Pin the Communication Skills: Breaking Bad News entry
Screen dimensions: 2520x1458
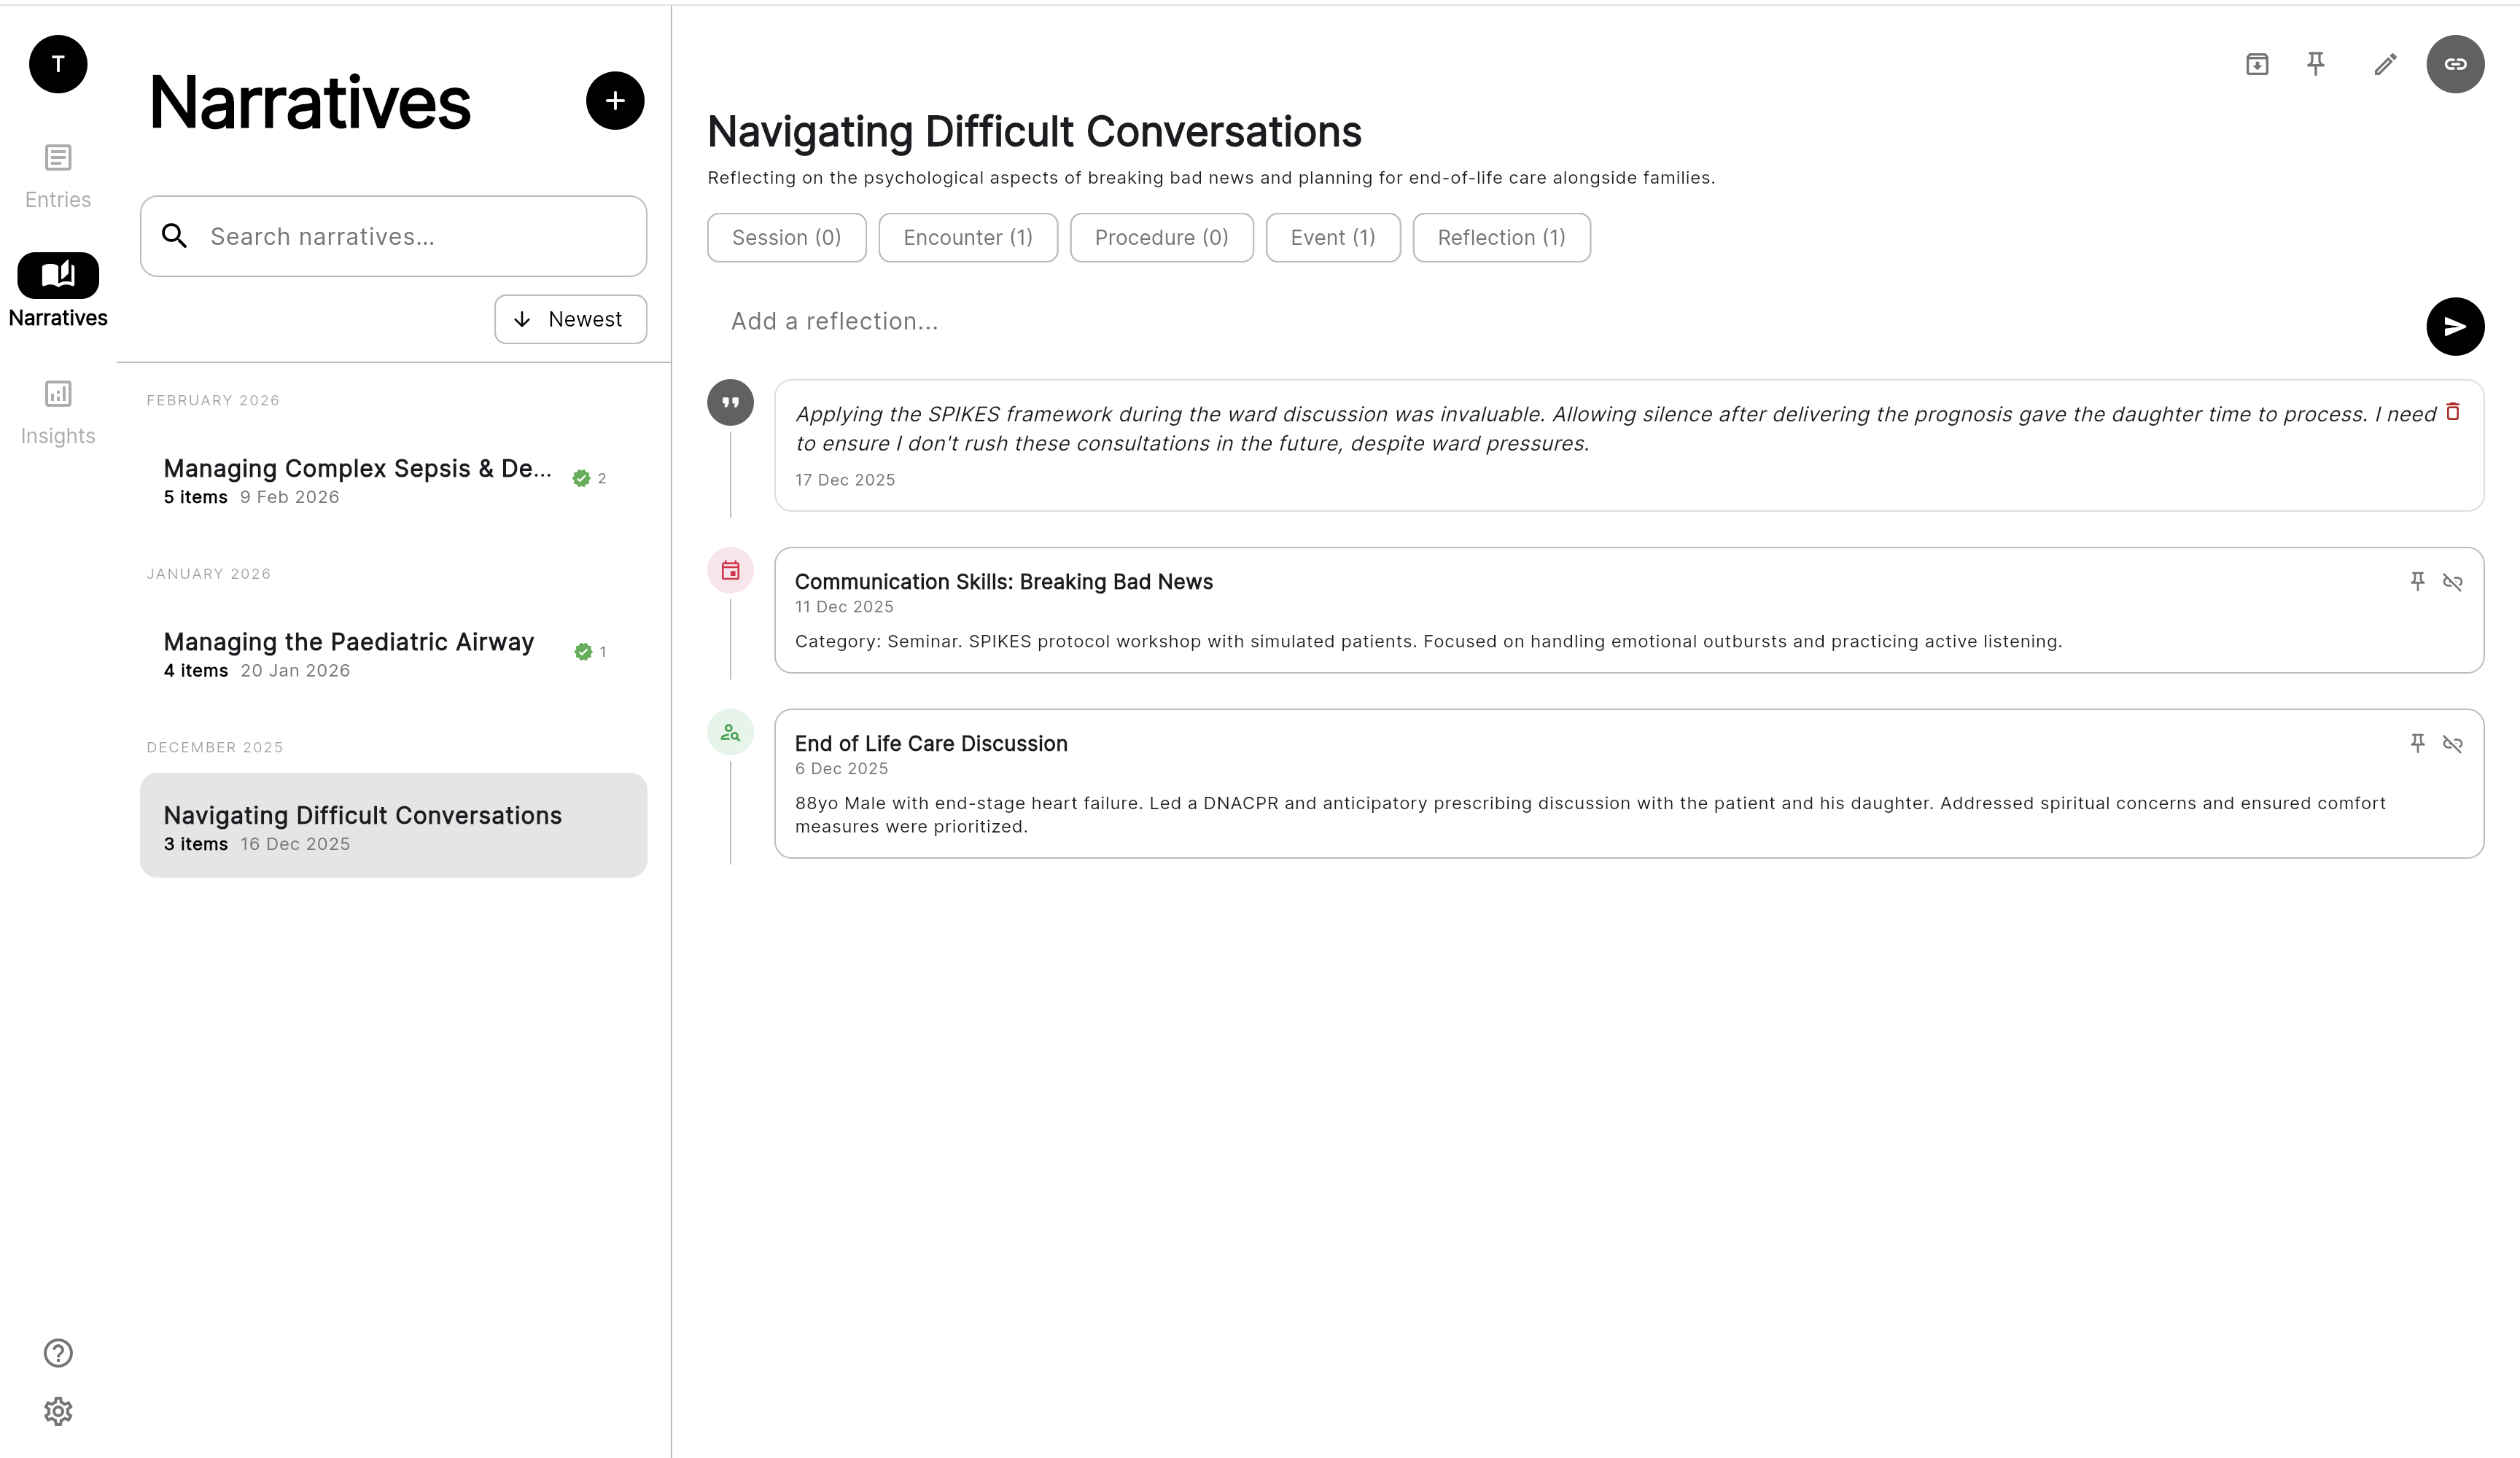[2417, 582]
